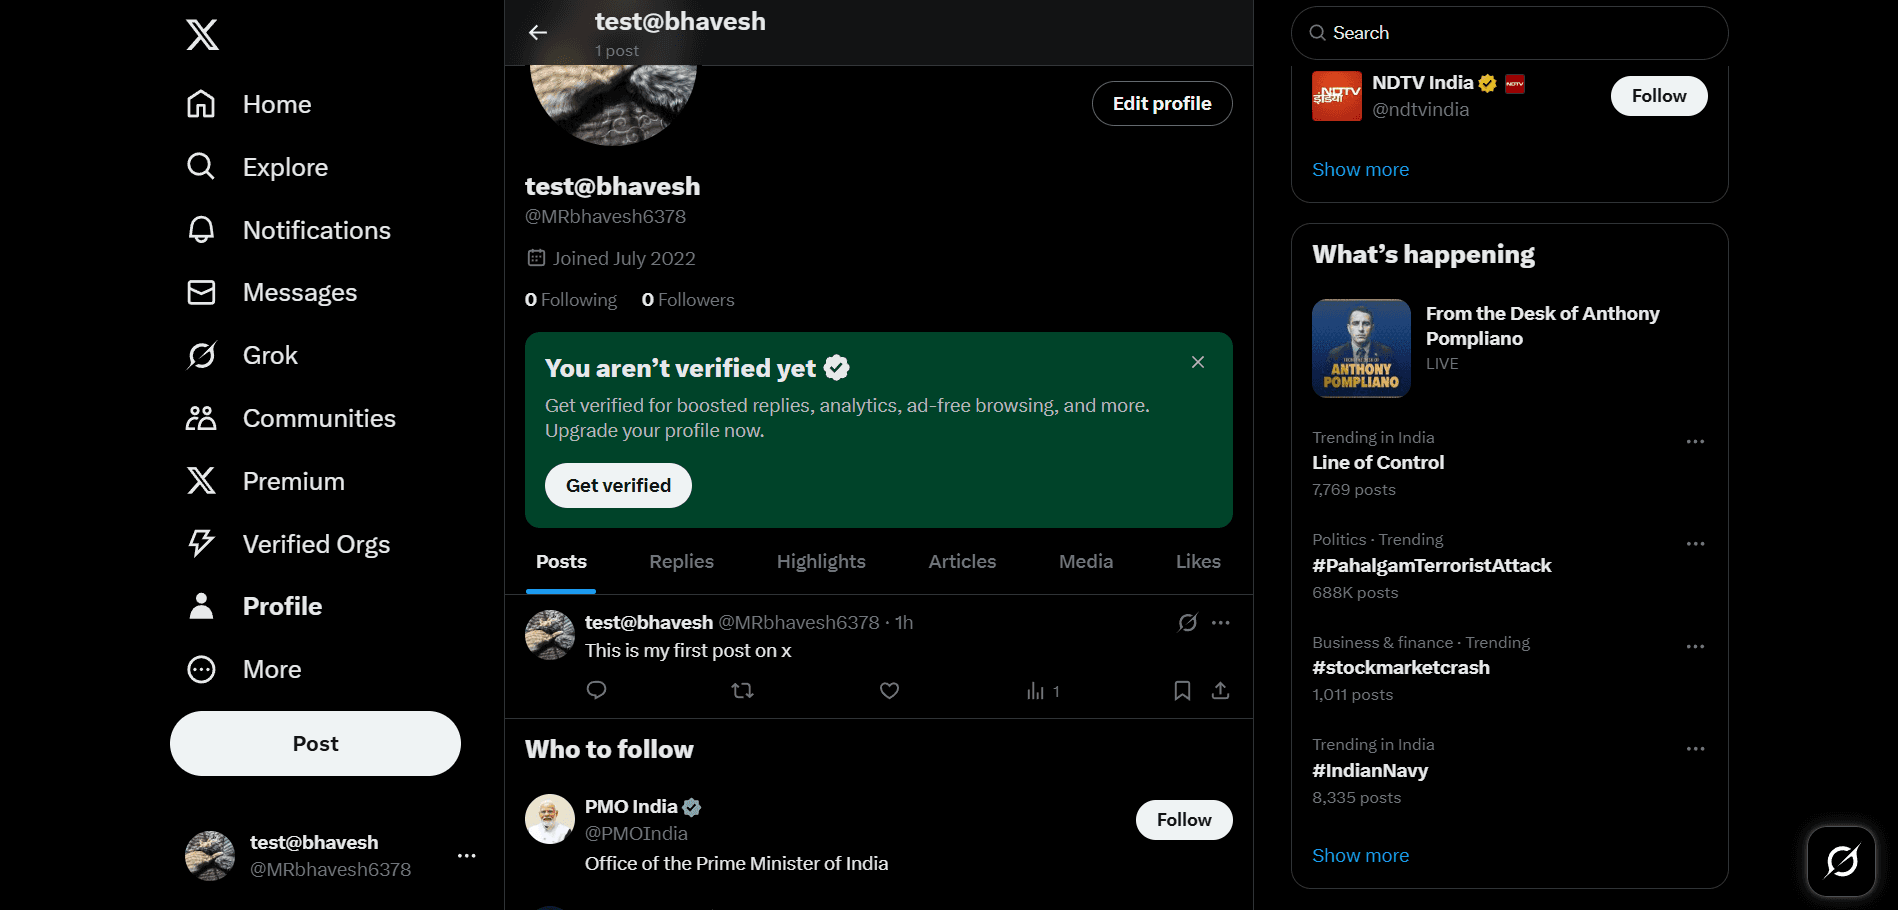
Task: Expand the account switcher menu with three dots
Action: tap(466, 856)
